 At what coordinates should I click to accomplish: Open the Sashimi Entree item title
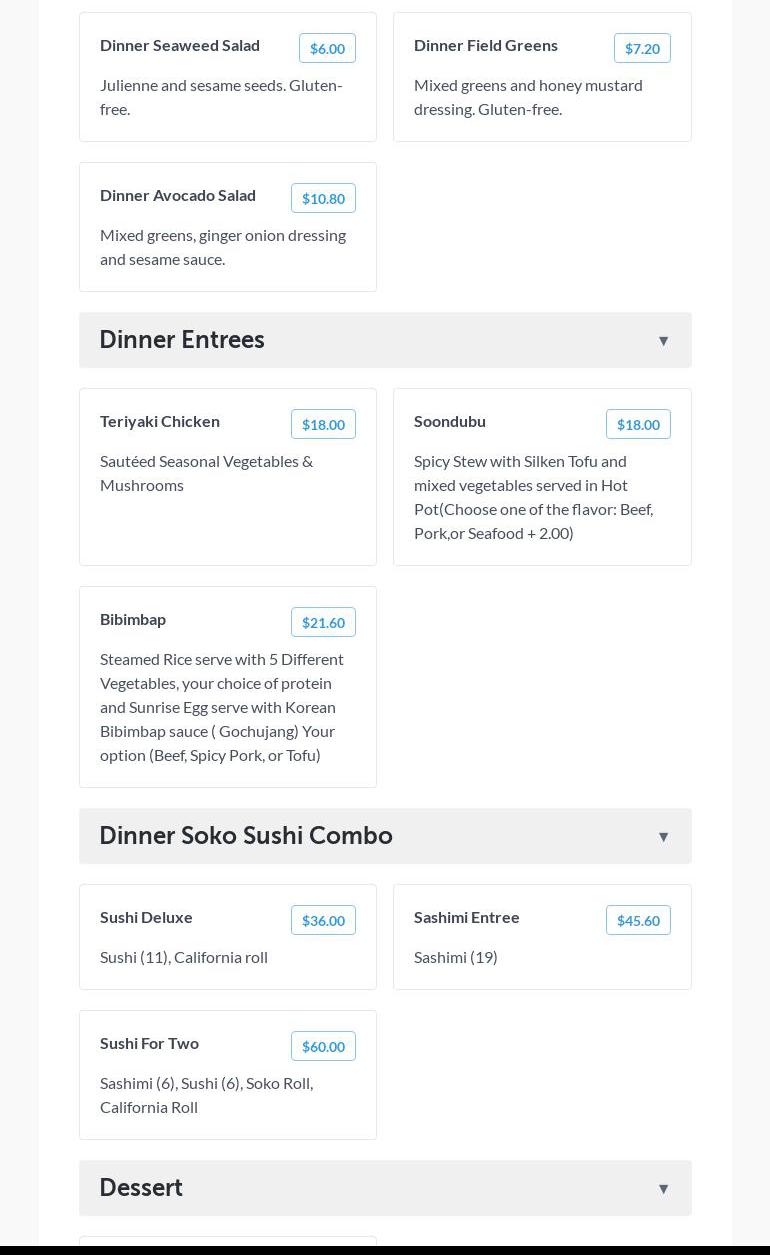pyautogui.click(x=467, y=917)
